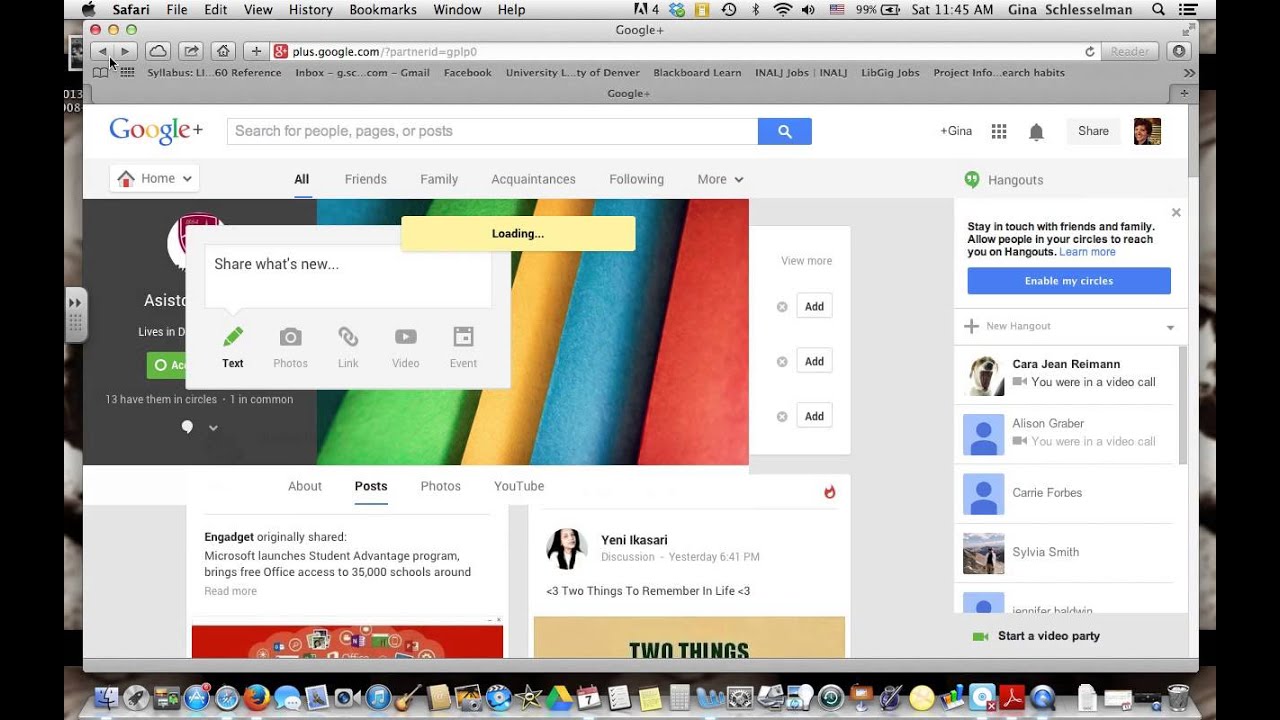
Task: Click Read more under the Engadget post
Action: [231, 591]
